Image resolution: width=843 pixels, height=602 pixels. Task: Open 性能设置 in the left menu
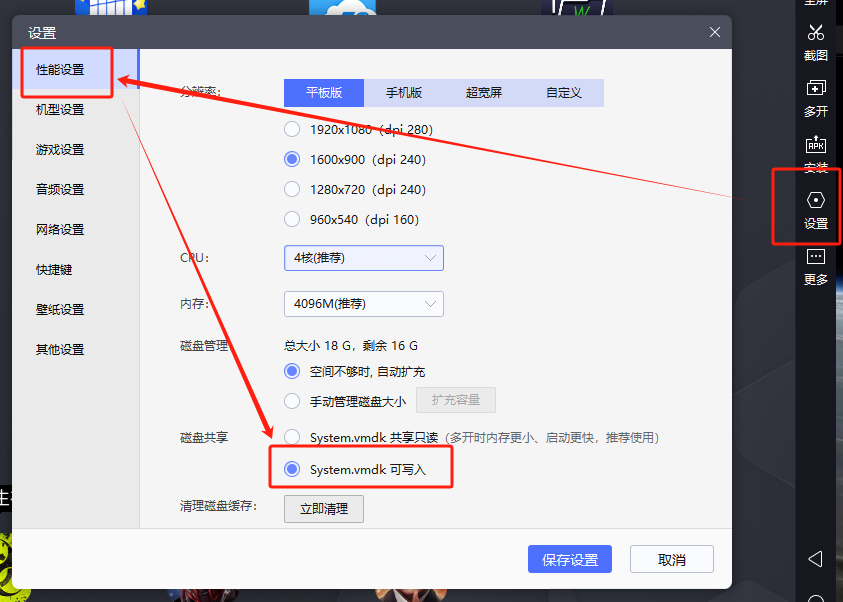(x=75, y=69)
